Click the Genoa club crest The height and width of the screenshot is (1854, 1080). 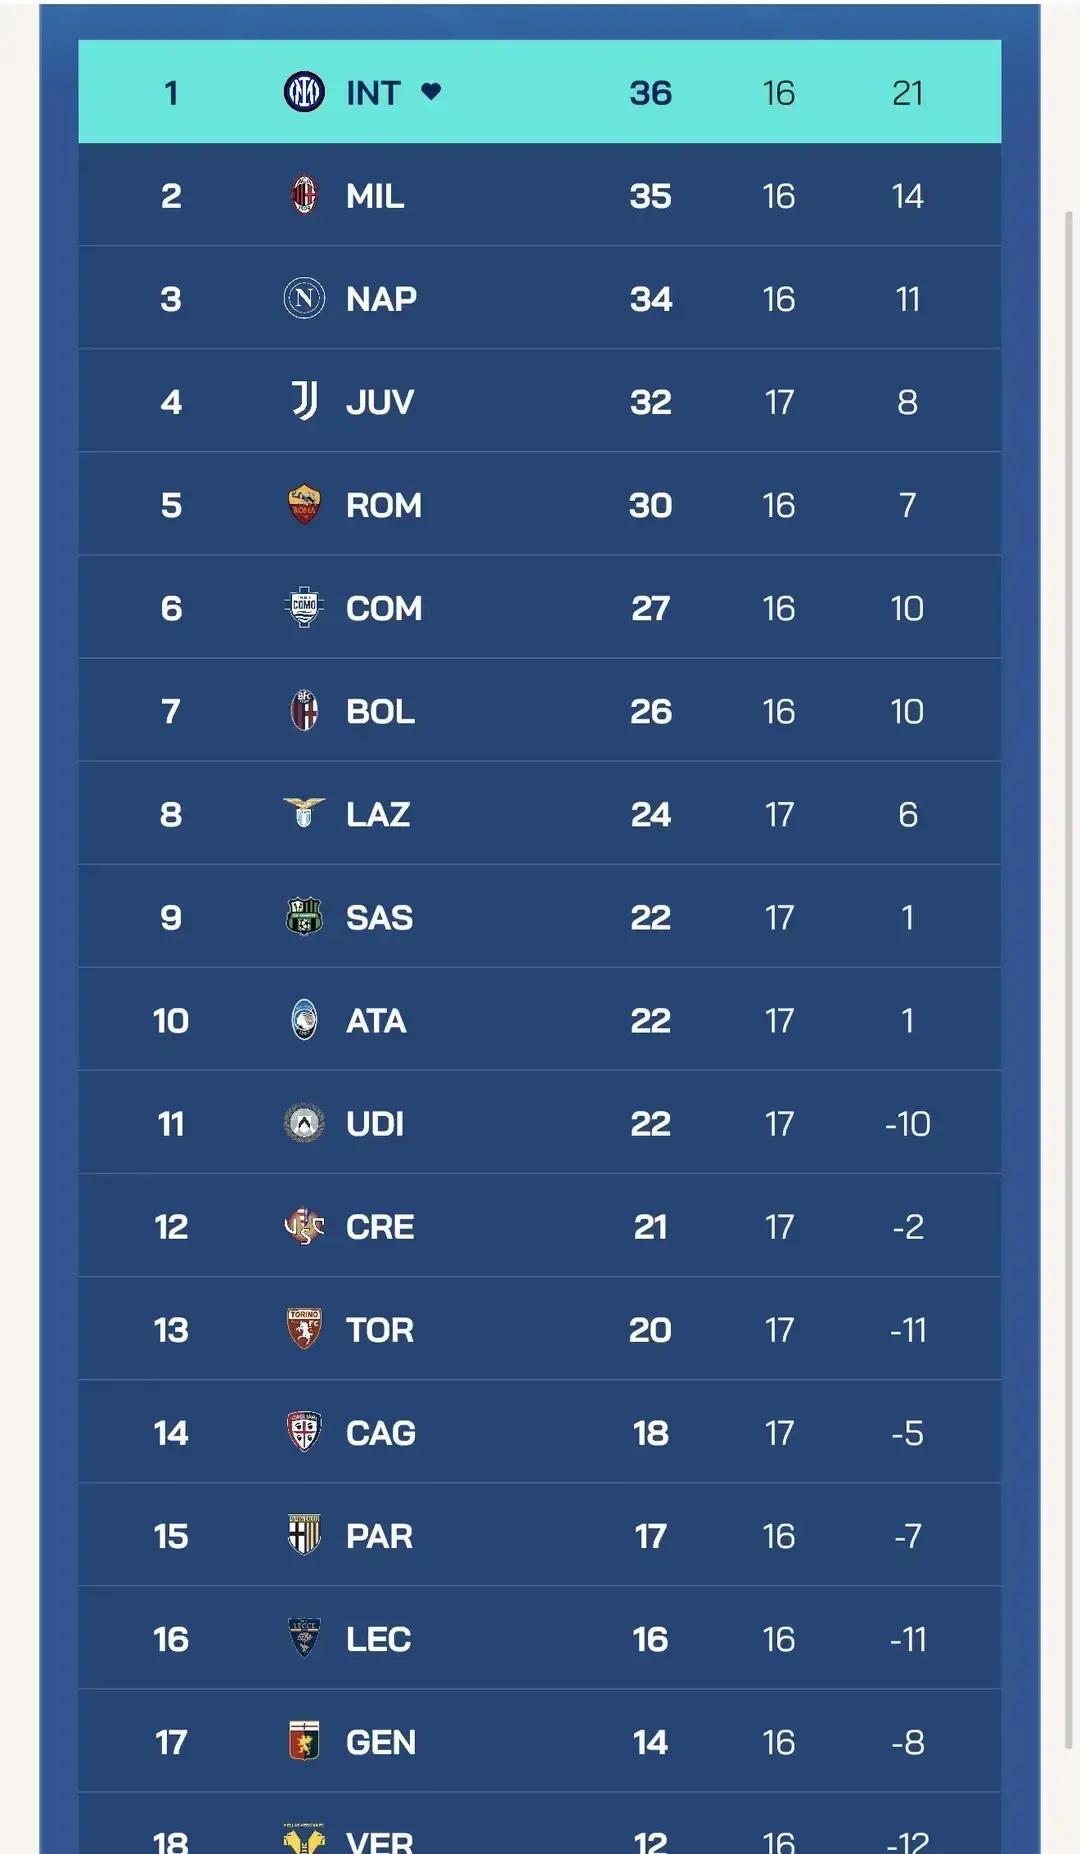coord(304,1741)
